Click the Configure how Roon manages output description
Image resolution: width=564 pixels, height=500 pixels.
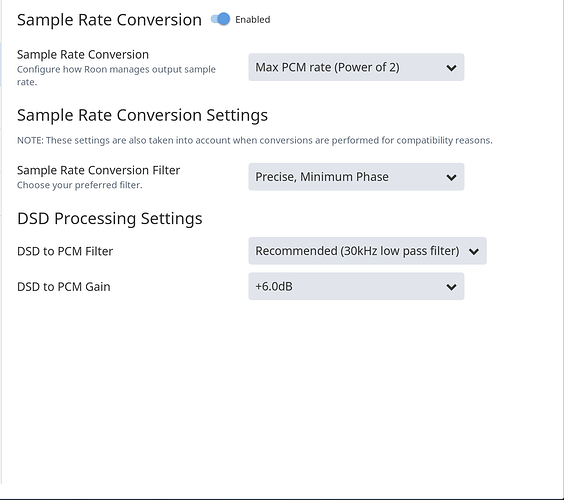point(116,76)
